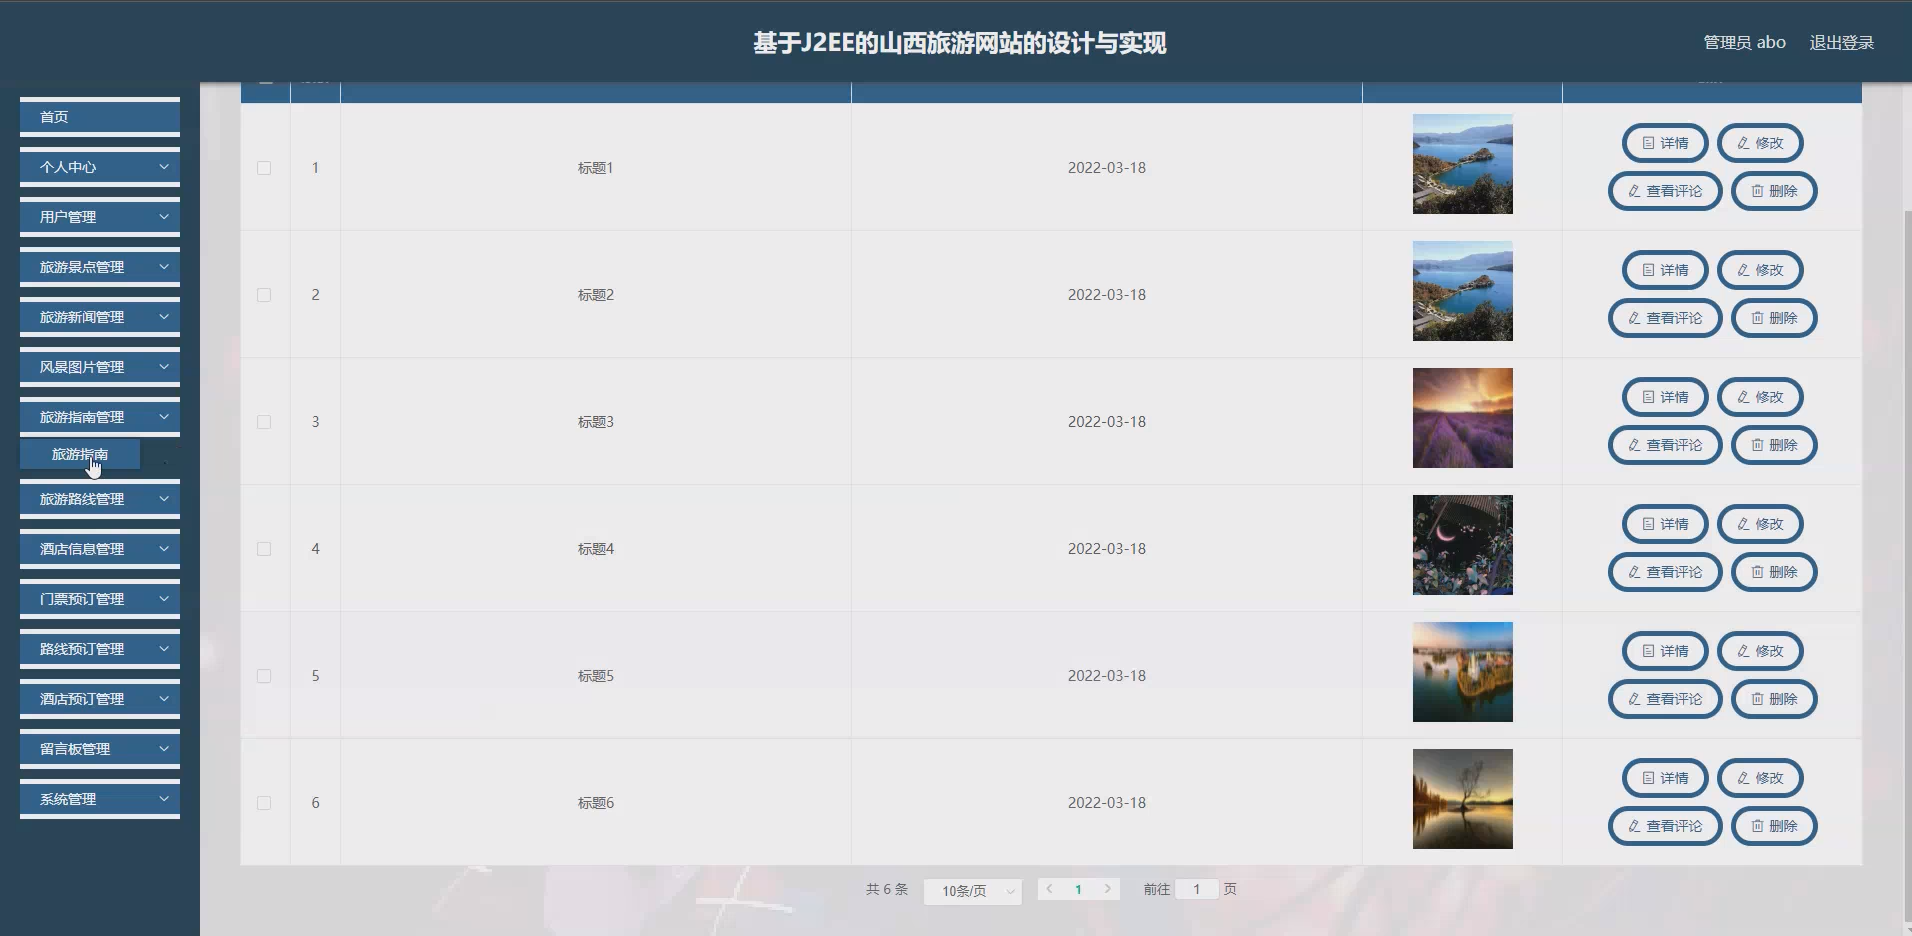Click the 管理员 abo account label
The width and height of the screenshot is (1912, 936).
pos(1744,42)
